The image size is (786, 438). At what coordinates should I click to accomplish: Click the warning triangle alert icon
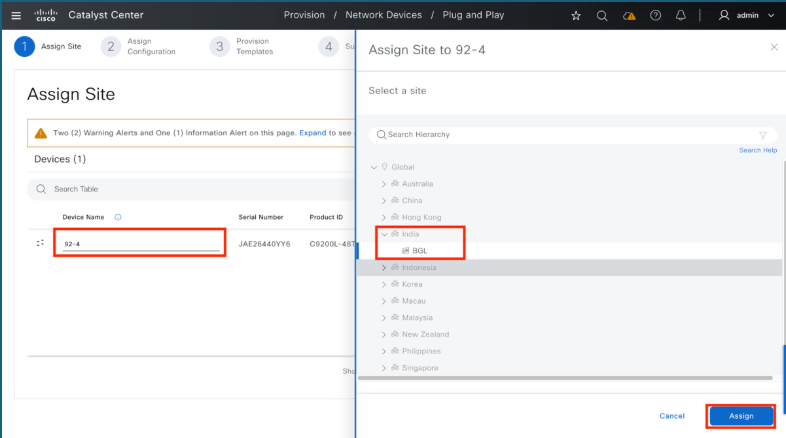point(41,133)
